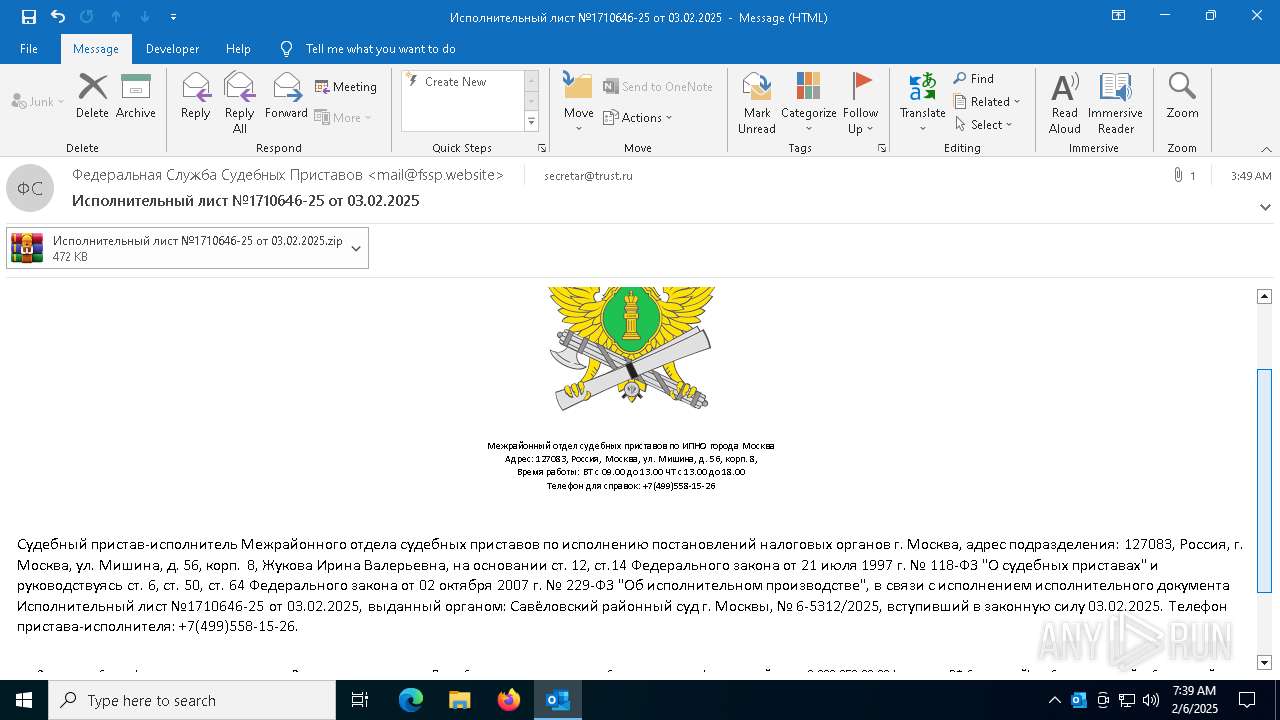Click the scrollbar down arrow in the message
Viewport: 1280px width, 720px height.
(x=1264, y=662)
